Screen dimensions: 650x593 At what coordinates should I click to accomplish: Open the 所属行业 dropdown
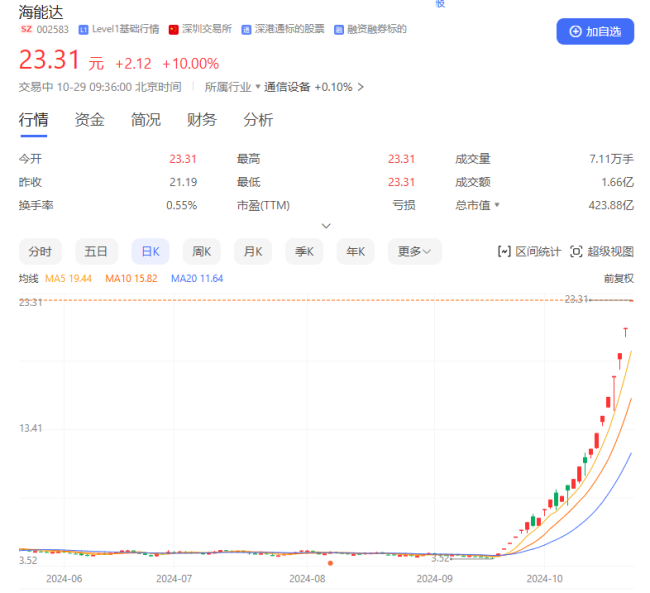tap(232, 87)
